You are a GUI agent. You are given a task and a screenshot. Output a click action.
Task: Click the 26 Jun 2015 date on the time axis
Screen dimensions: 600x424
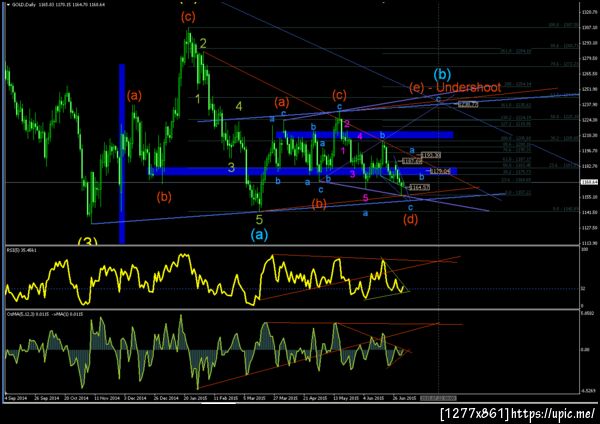[x=404, y=398]
